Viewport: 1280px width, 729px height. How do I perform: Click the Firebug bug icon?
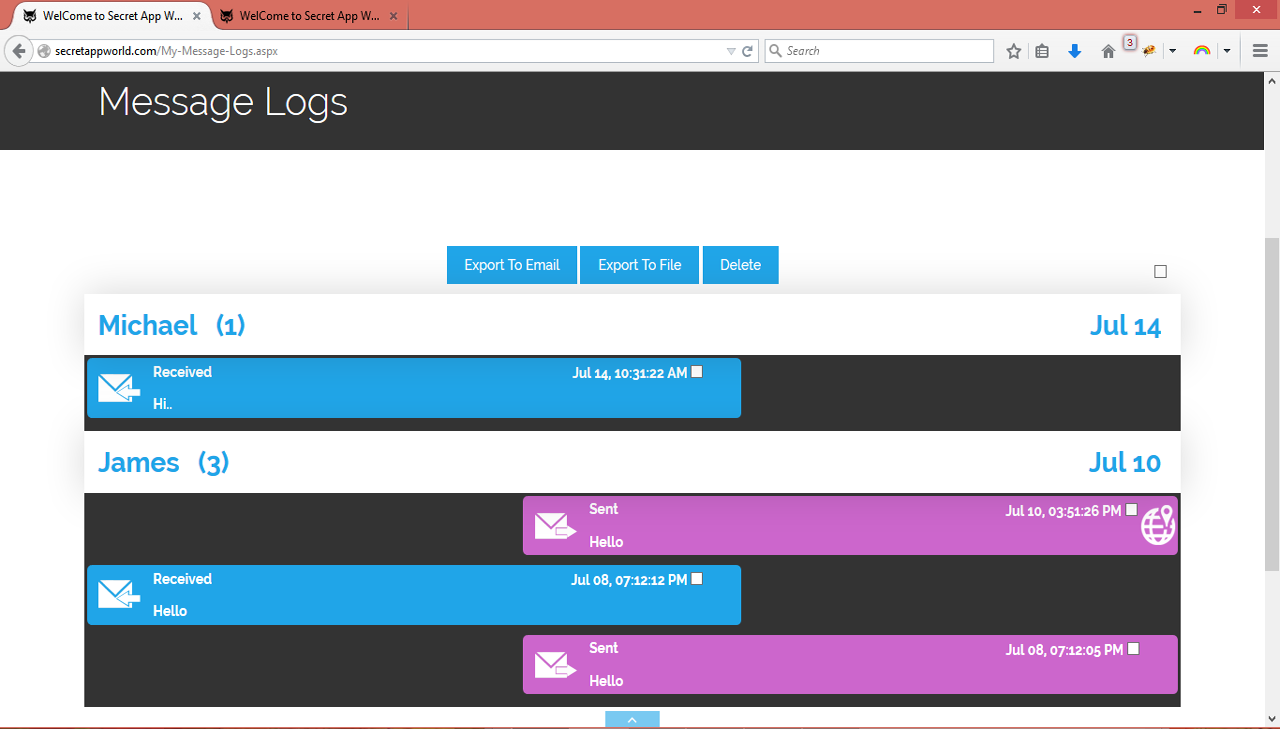[x=1149, y=51]
